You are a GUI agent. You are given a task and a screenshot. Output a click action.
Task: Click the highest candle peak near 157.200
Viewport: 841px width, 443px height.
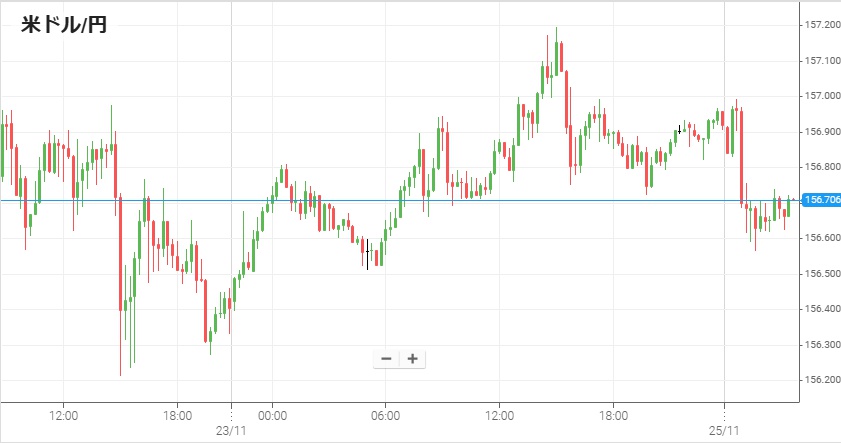click(x=556, y=30)
